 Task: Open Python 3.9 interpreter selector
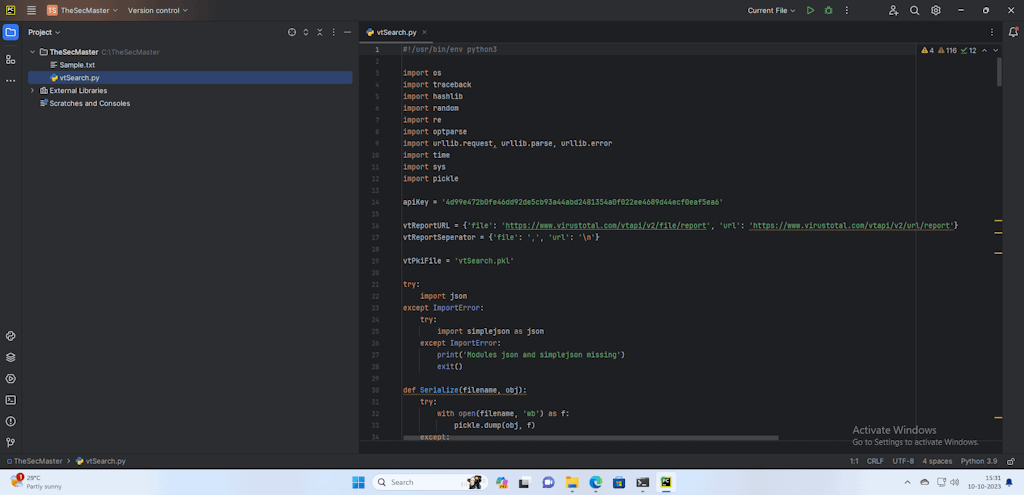pos(978,461)
